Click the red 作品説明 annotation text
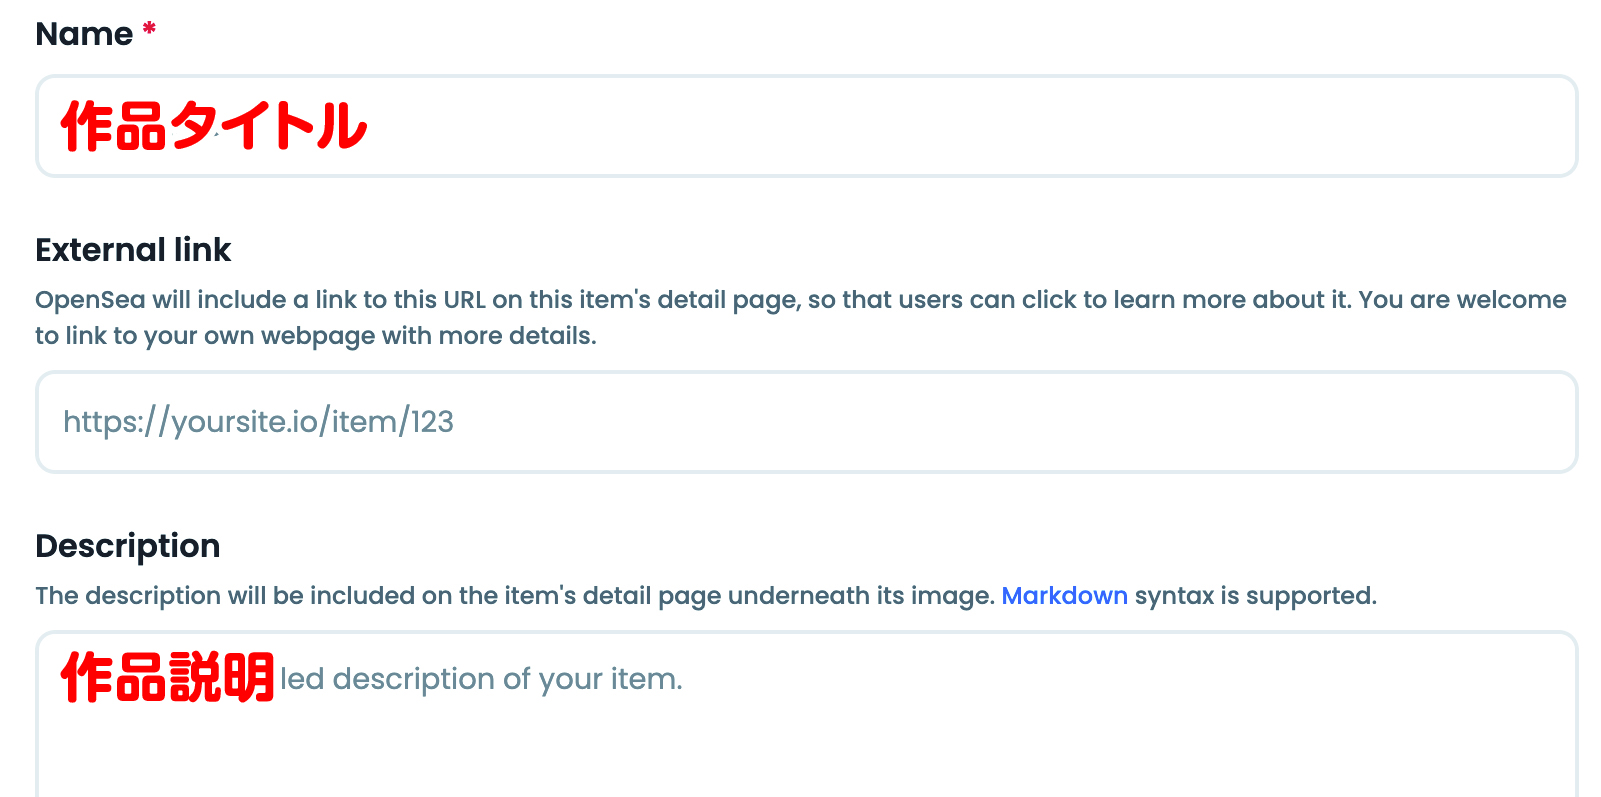The height and width of the screenshot is (797, 1601). (167, 678)
